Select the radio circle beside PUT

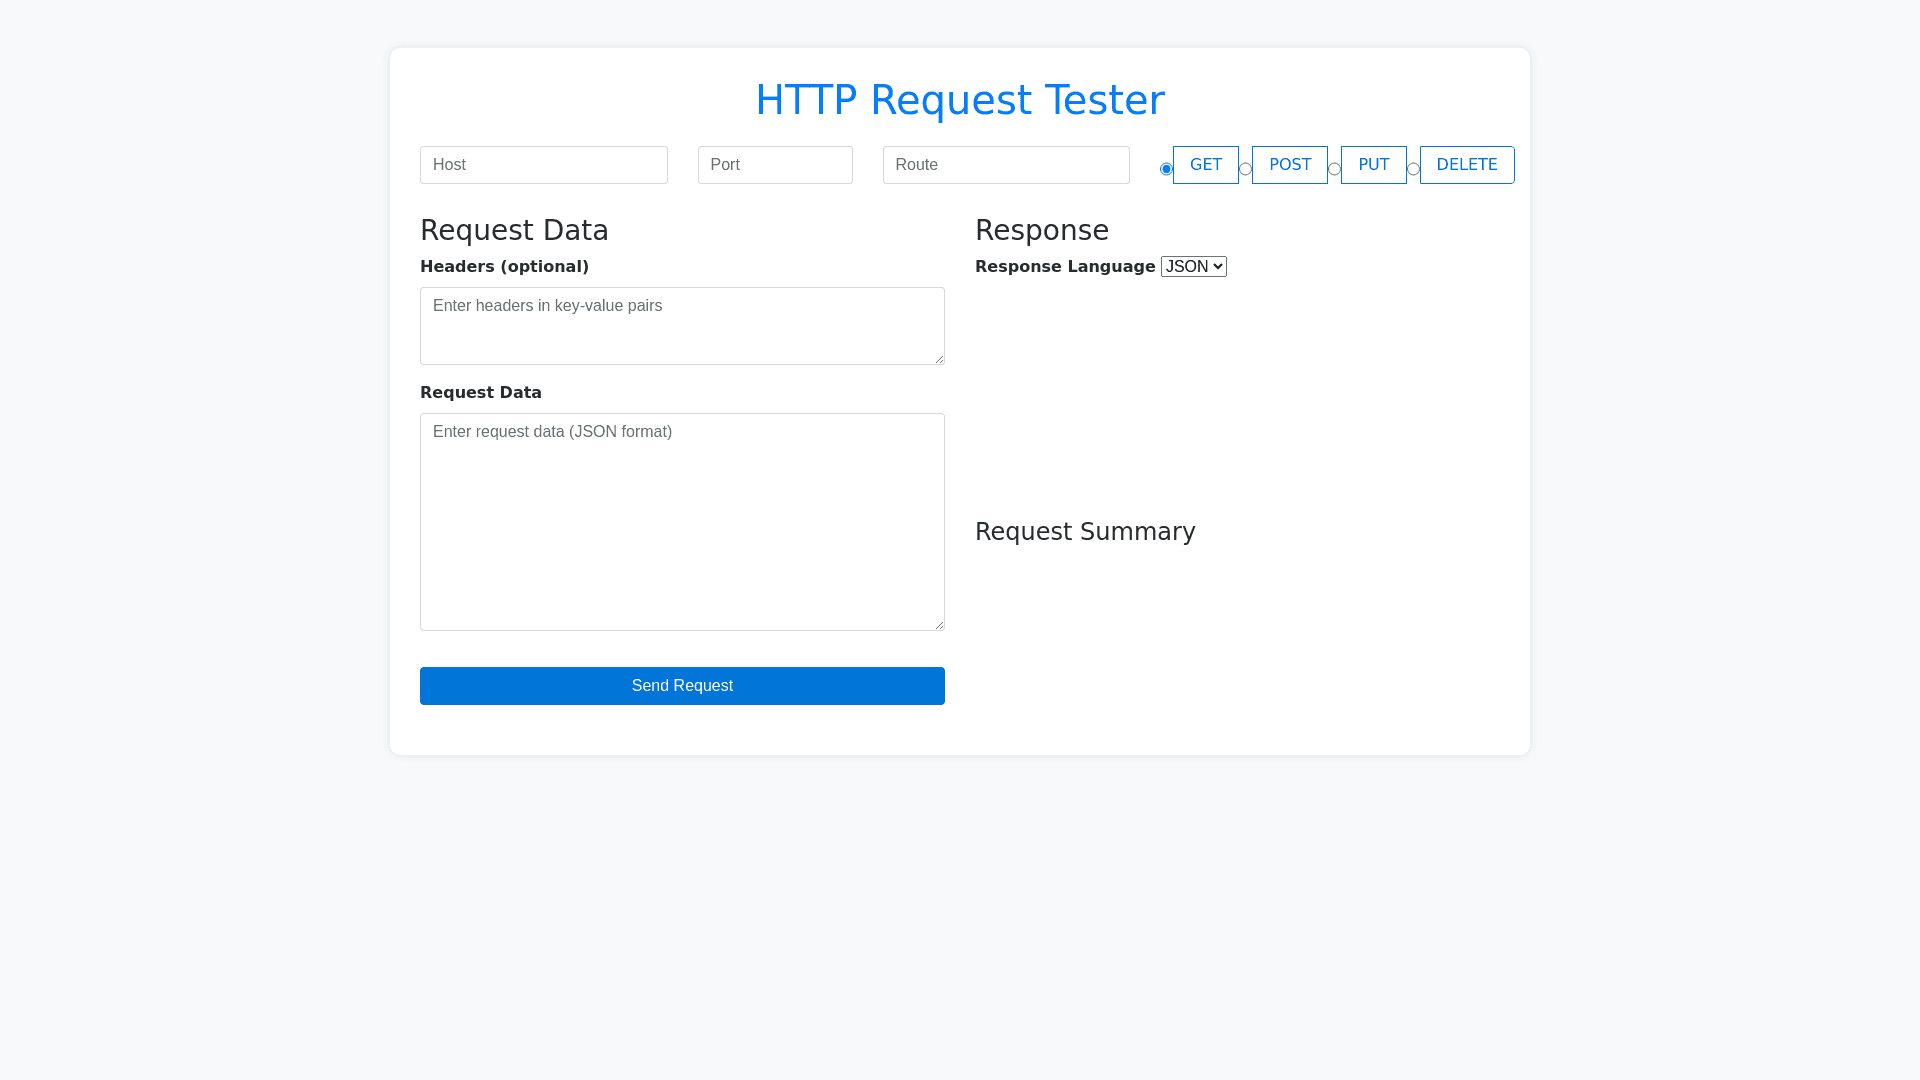(x=1334, y=169)
